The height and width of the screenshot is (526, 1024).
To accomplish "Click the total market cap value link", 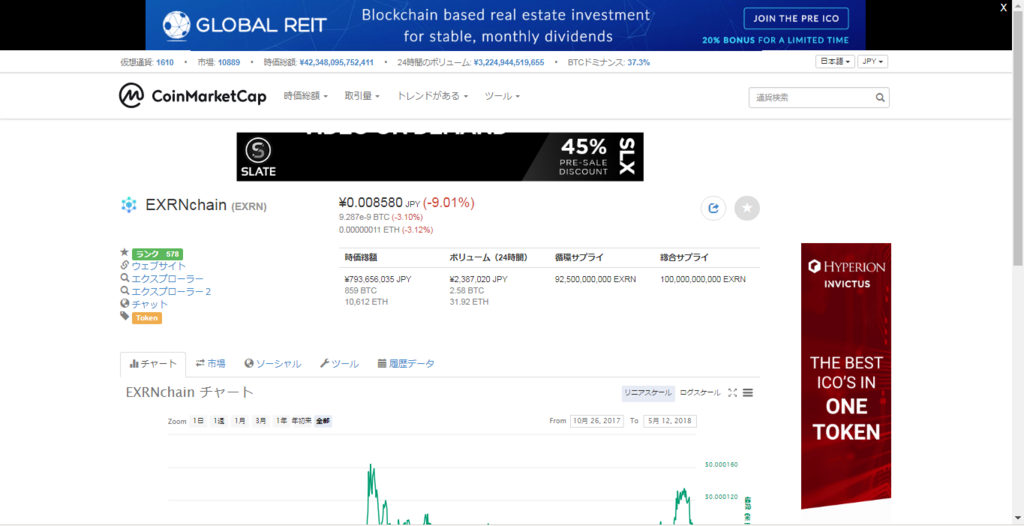I will tap(336, 63).
